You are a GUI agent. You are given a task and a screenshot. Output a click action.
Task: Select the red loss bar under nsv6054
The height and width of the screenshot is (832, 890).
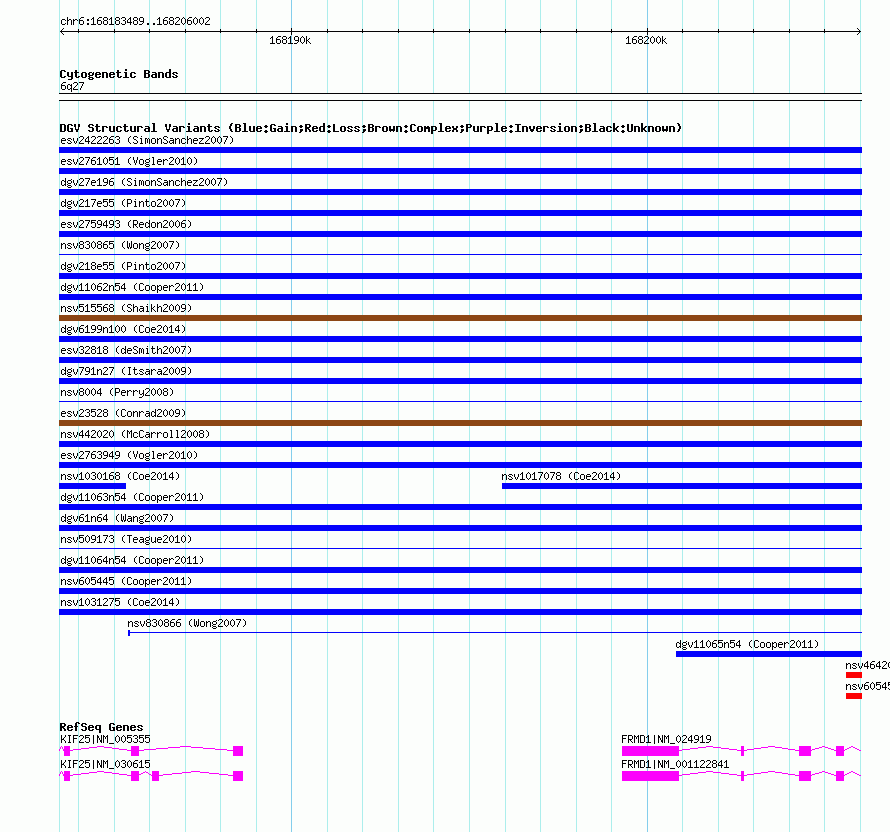(x=854, y=696)
